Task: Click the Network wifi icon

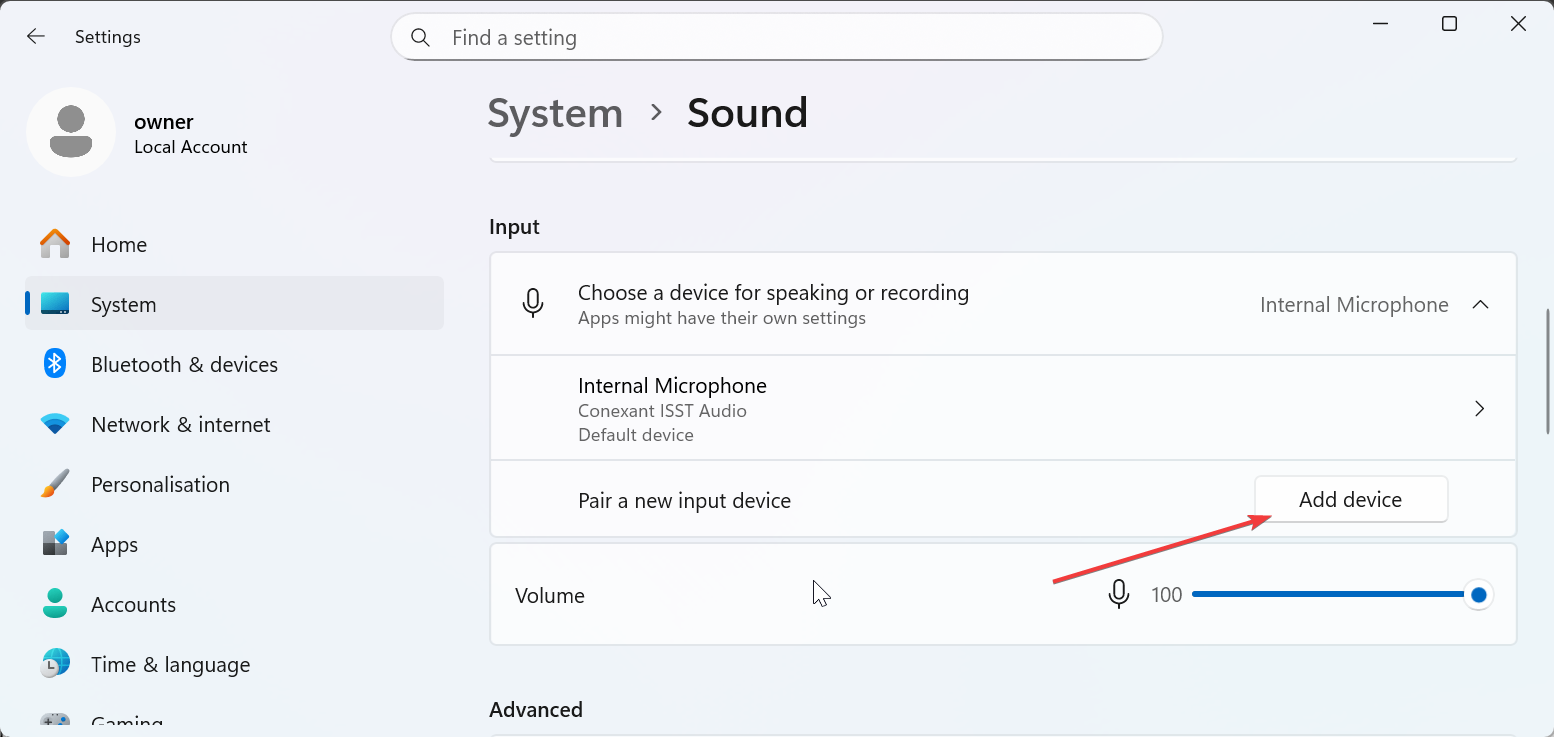Action: click(55, 424)
